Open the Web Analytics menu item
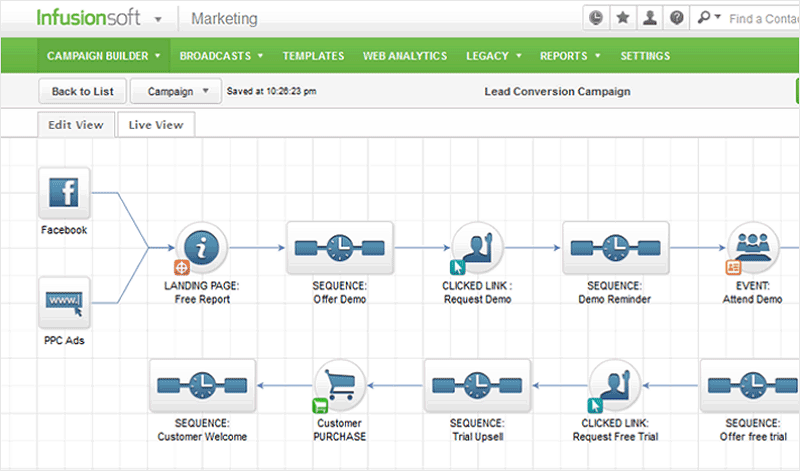Viewport: 800px width, 471px height. (x=405, y=56)
